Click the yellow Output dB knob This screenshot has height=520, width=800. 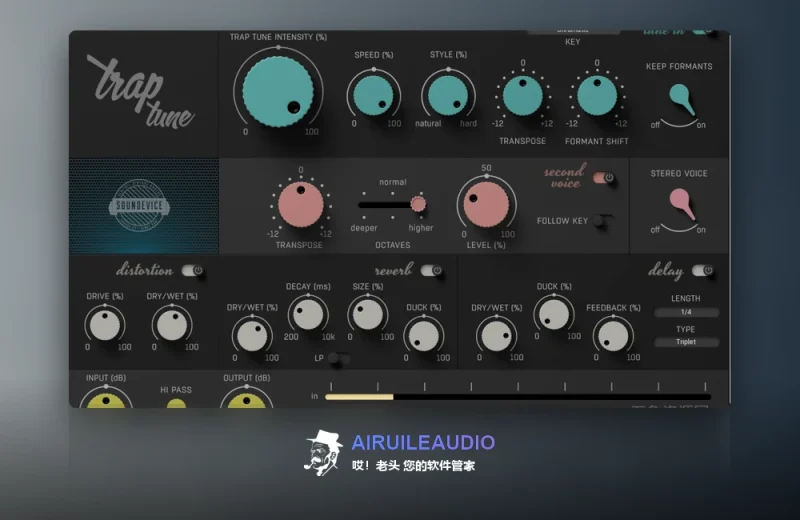click(246, 401)
